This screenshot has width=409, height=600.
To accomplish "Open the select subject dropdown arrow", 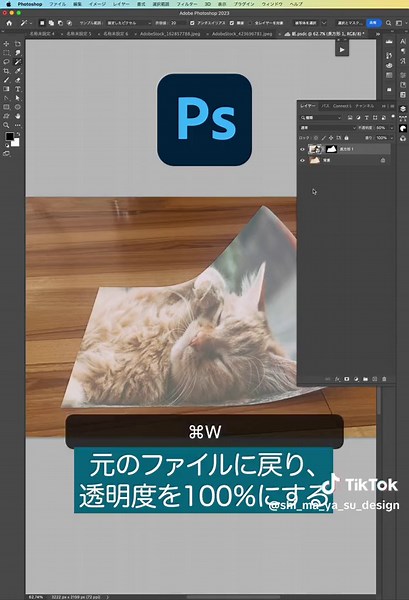I will [x=324, y=23].
